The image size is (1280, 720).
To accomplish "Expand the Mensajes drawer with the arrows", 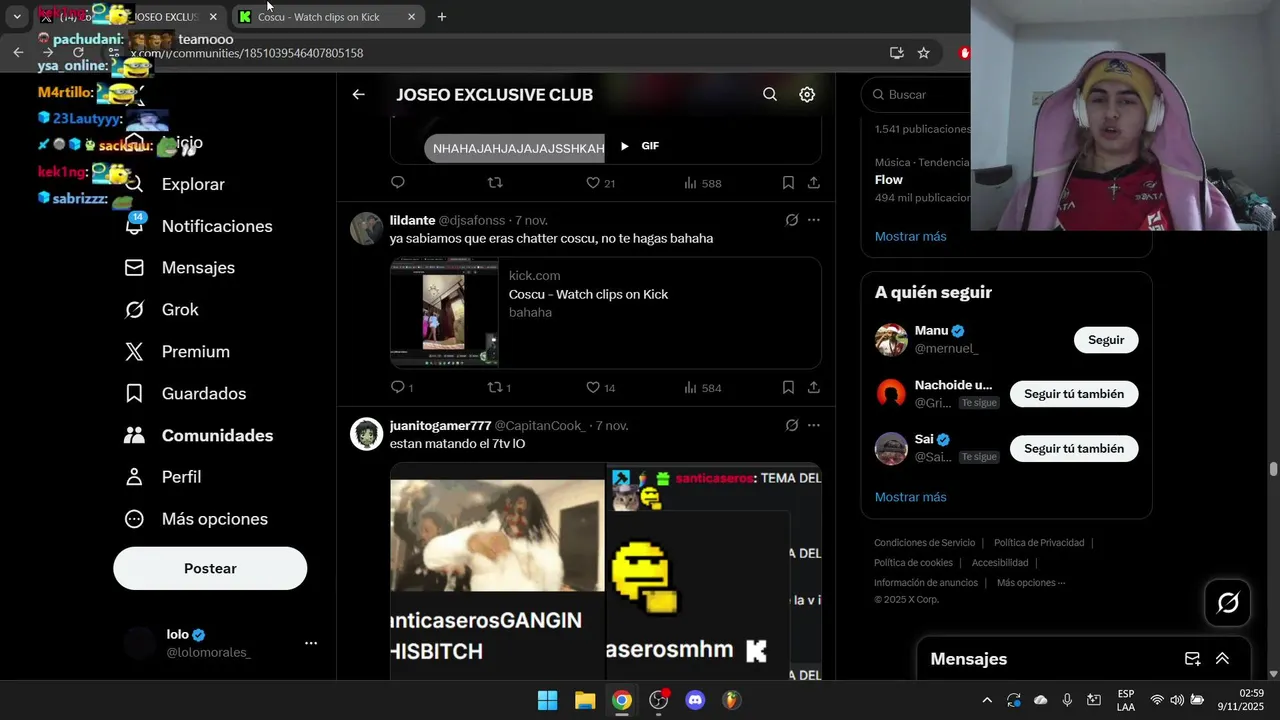I will click(x=1222, y=659).
